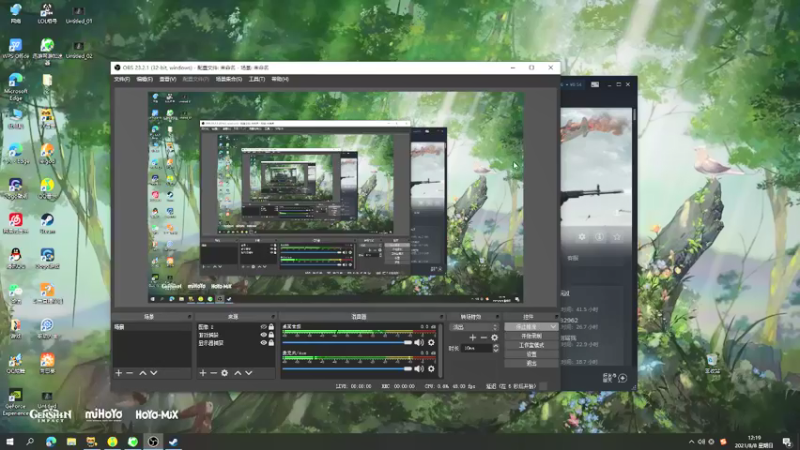Open the Steam desktop shortcut
Image resolution: width=800 pixels, height=450 pixels.
47,223
